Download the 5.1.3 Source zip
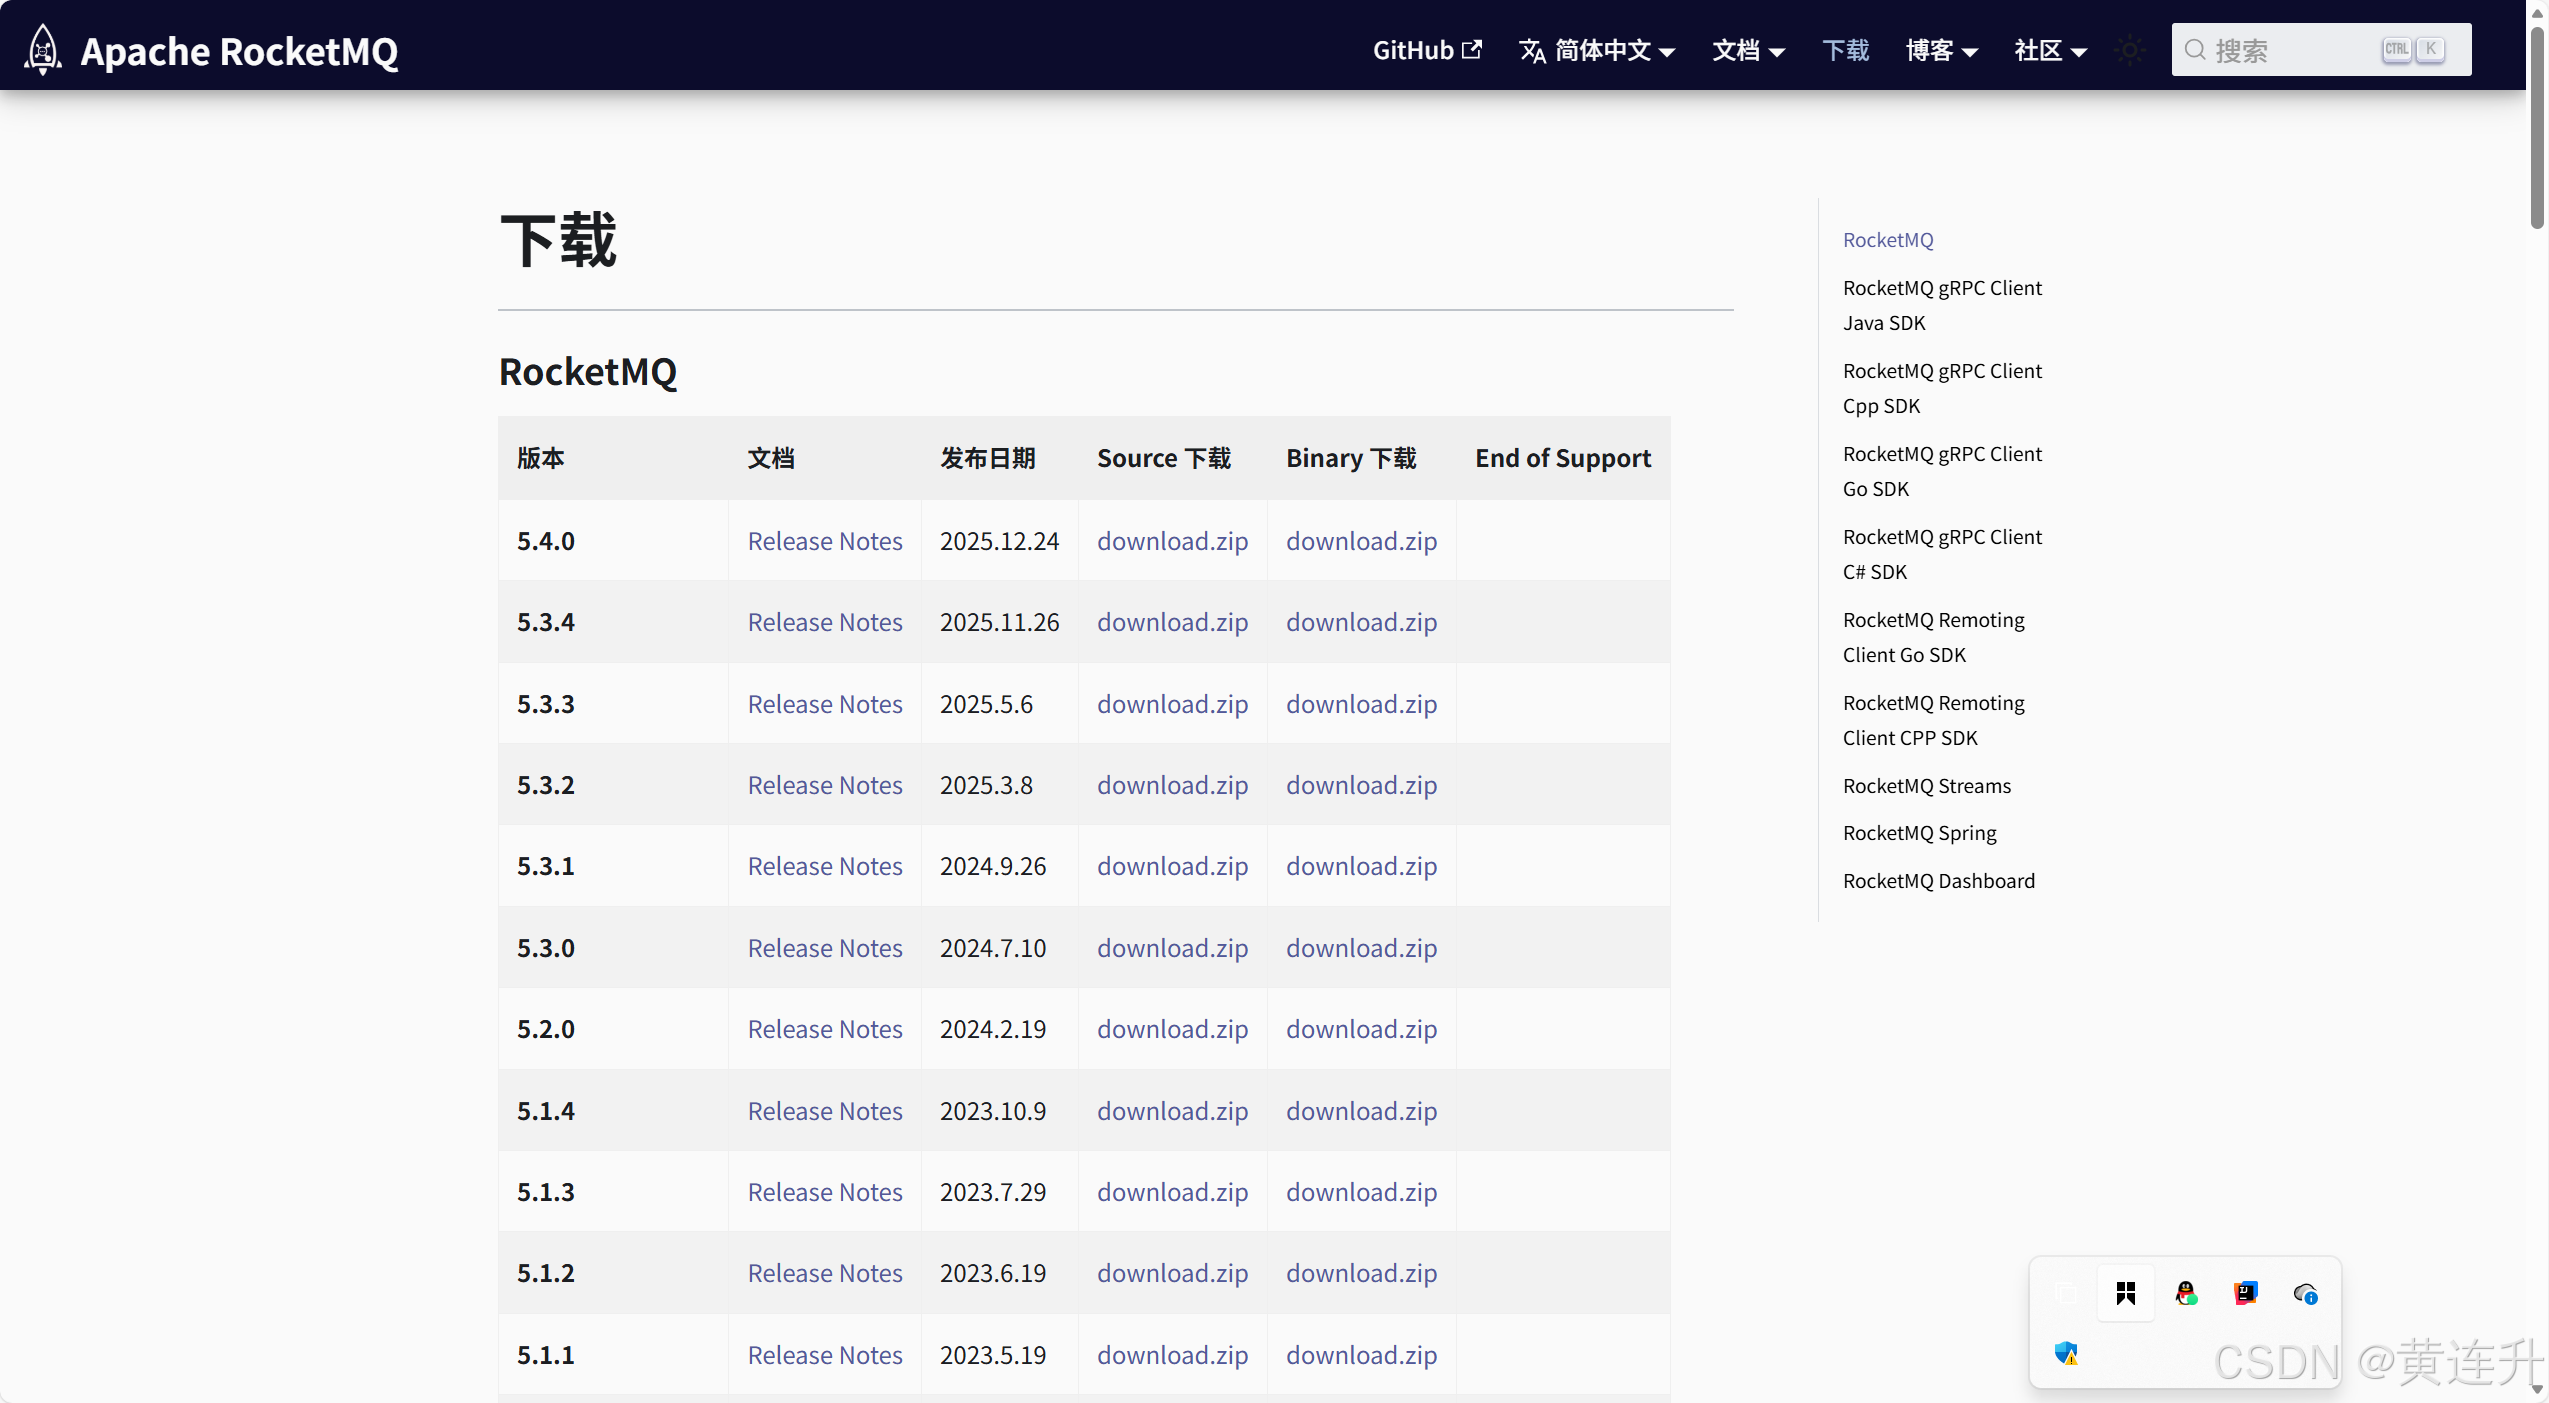 coord(1172,1192)
